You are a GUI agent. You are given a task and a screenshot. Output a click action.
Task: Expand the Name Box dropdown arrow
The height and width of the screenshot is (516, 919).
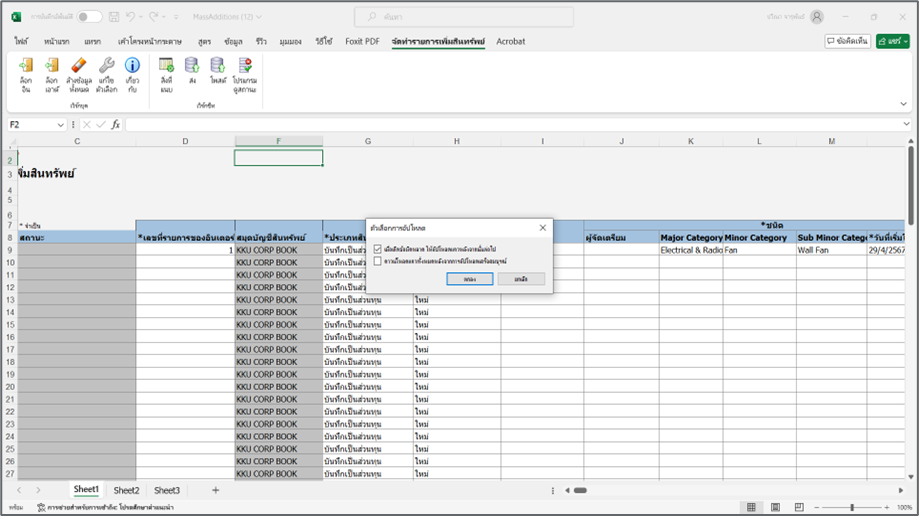[61, 125]
